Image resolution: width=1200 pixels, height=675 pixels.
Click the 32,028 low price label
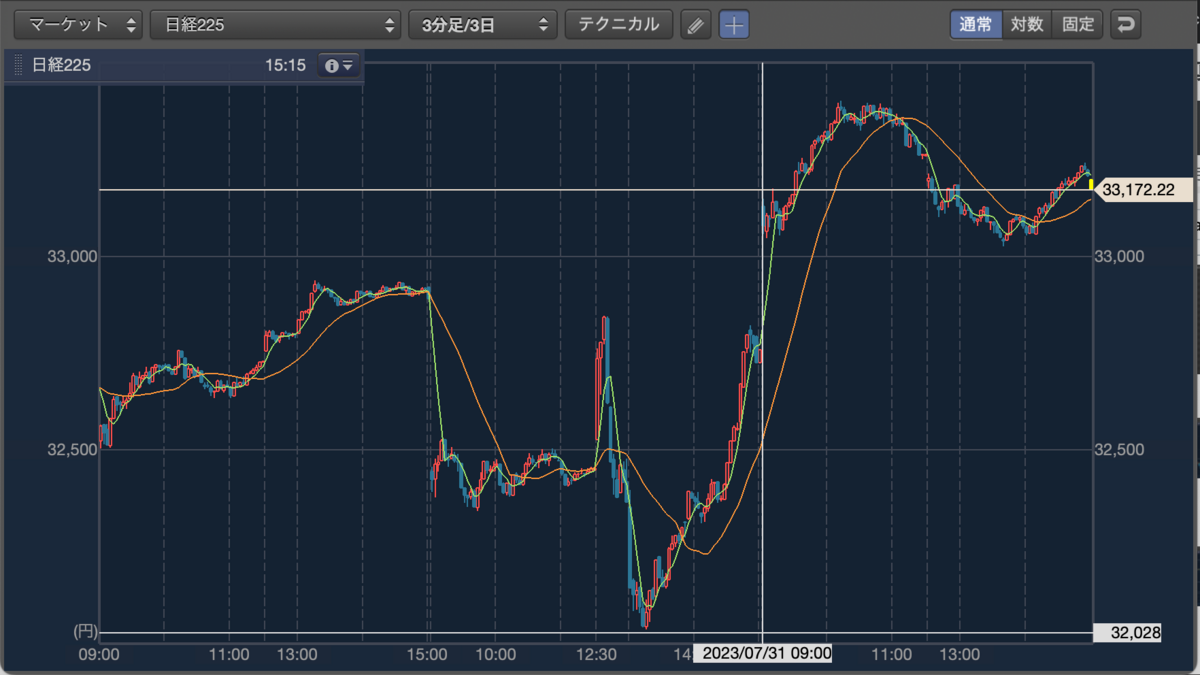1128,633
